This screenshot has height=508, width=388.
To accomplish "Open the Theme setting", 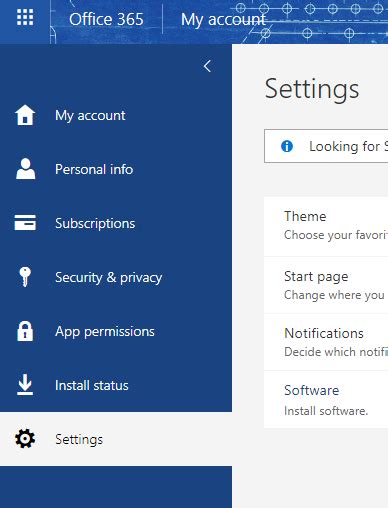I will [x=326, y=226].
